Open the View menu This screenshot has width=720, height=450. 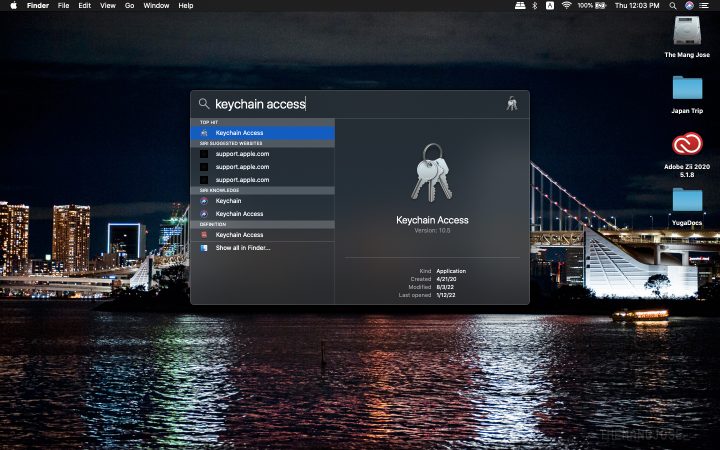(108, 6)
